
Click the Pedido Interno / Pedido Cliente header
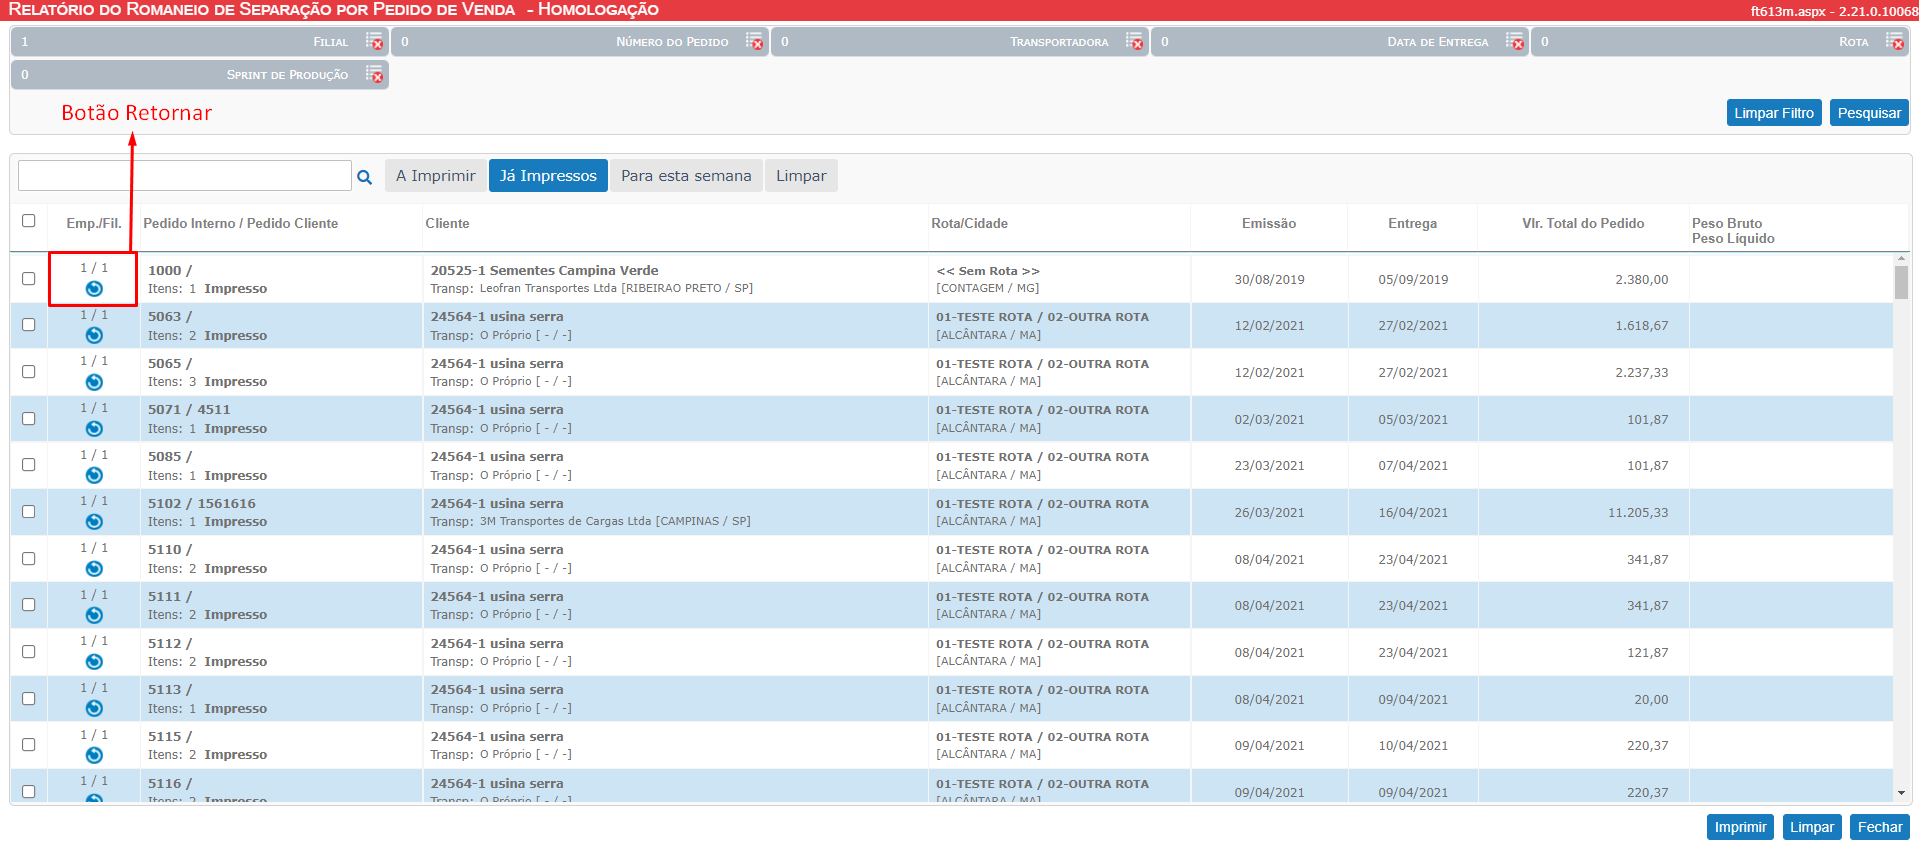tap(240, 224)
